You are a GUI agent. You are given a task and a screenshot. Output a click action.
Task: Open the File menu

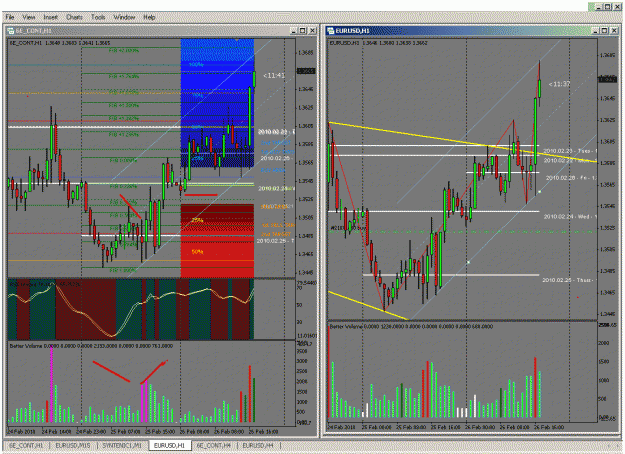(10, 17)
